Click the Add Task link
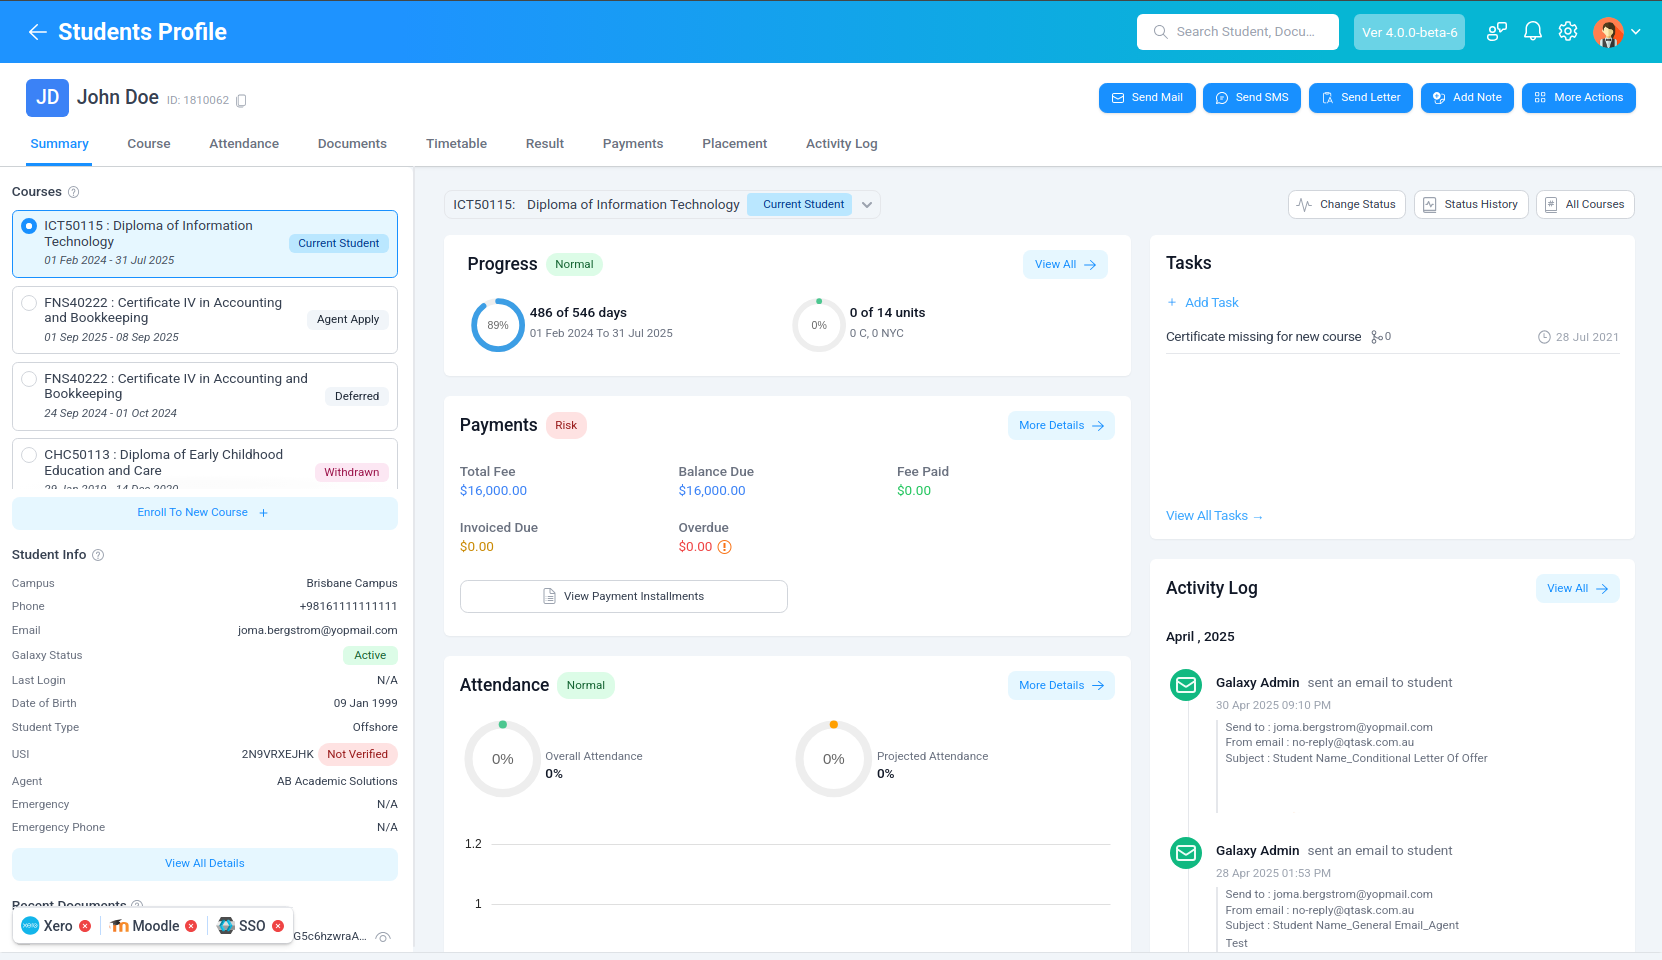The image size is (1662, 960). [x=1211, y=303]
